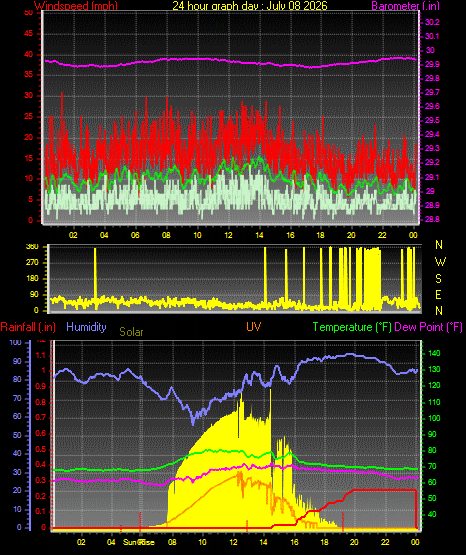Click '30.1' on the barometer axis

coord(432,36)
